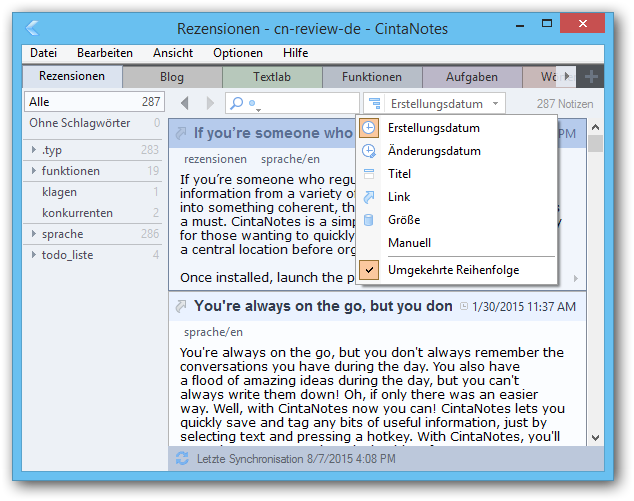Screen dimensions: 634x501
Task: Click the Link arrow icon in sort menu
Action: (369, 197)
